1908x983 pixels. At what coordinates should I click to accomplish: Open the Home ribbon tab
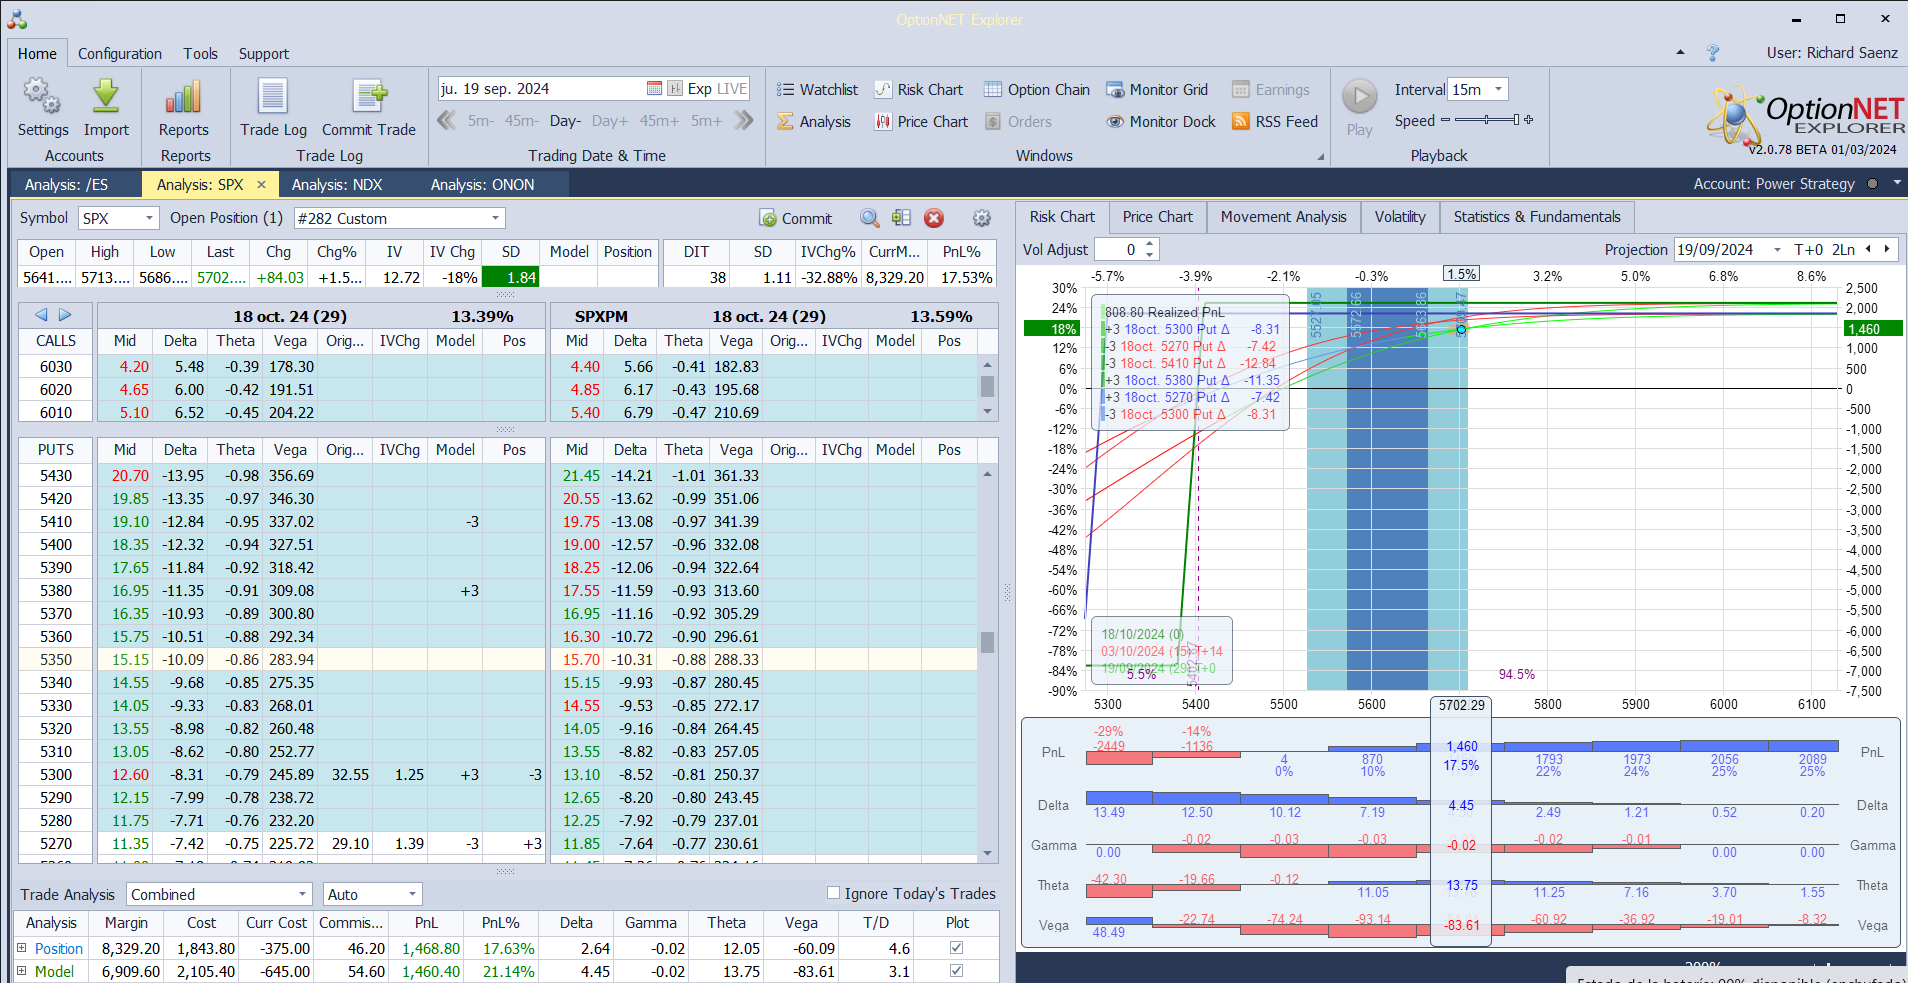(x=37, y=53)
